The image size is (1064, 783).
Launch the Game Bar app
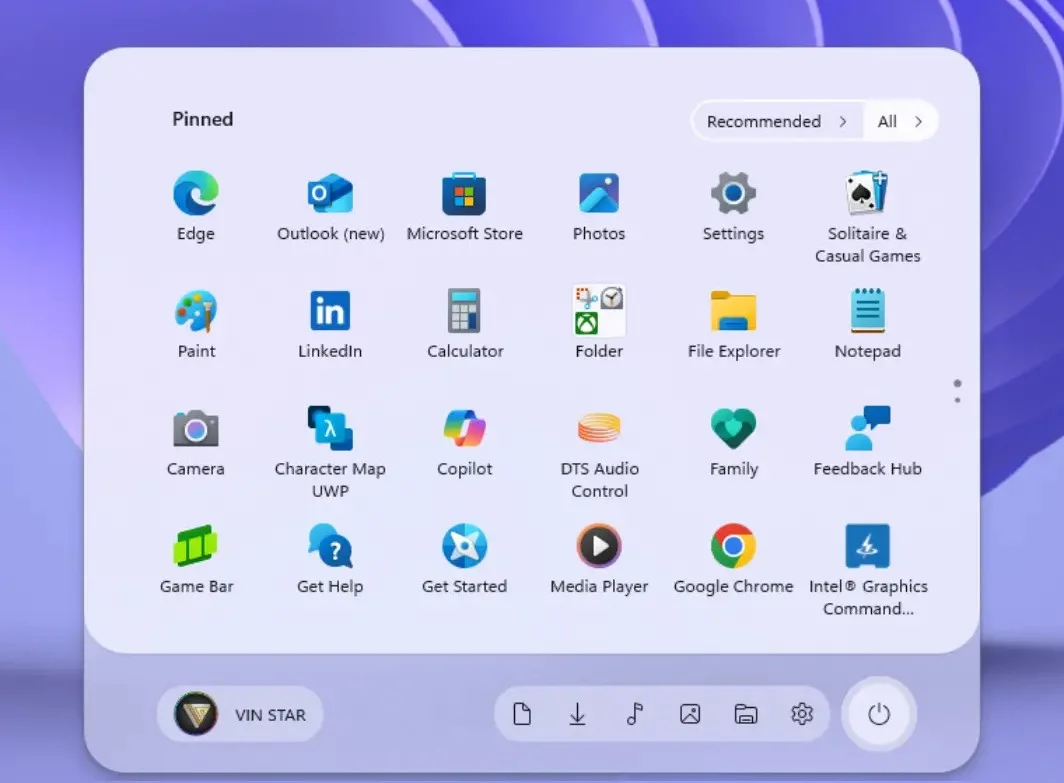tap(195, 547)
